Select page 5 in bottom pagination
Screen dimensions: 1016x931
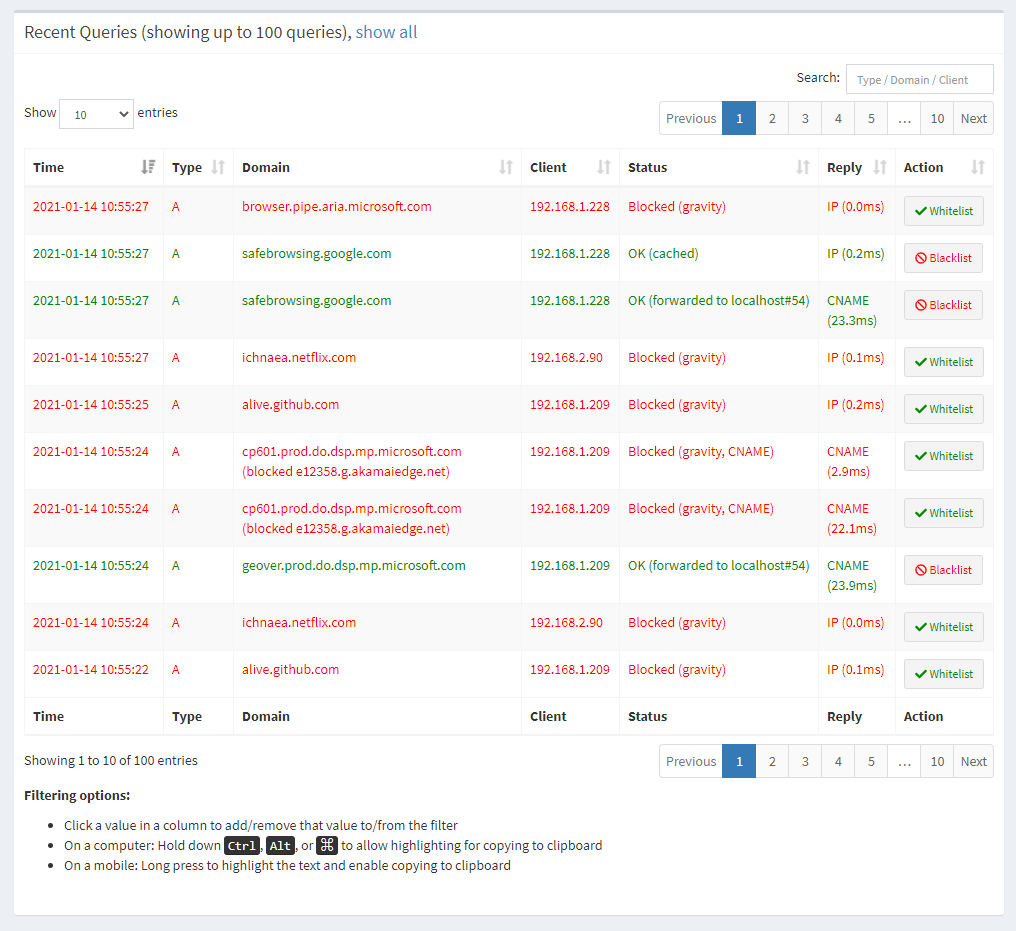tap(871, 761)
